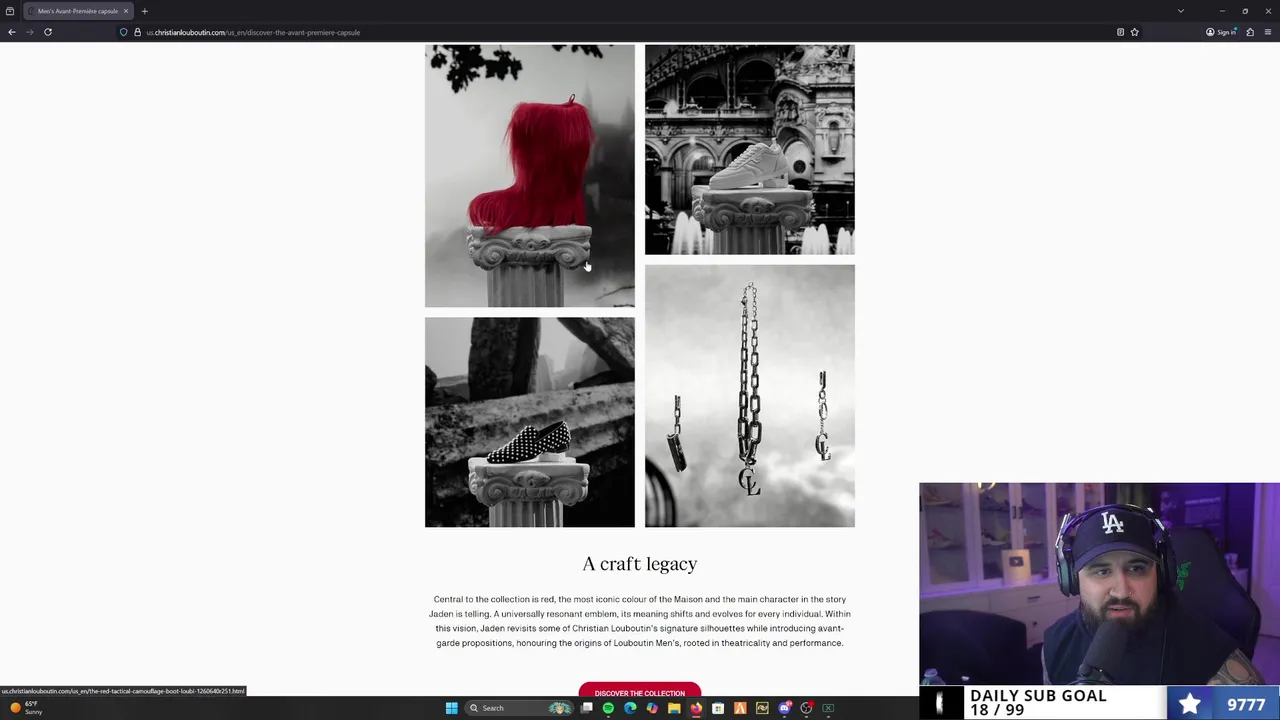Expand the list all tabs dropdown
Screen dimensions: 1280x720
[1180, 11]
